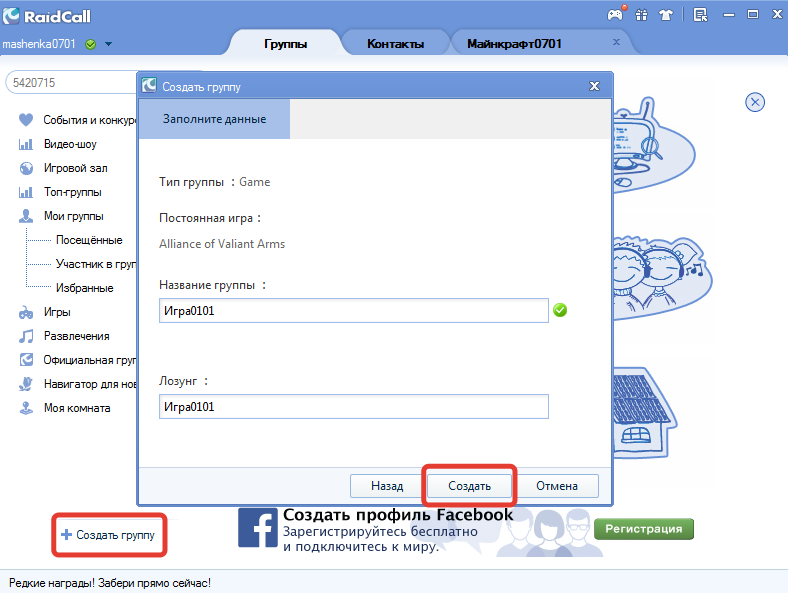Click the Создать button in dialog

pos(469,486)
